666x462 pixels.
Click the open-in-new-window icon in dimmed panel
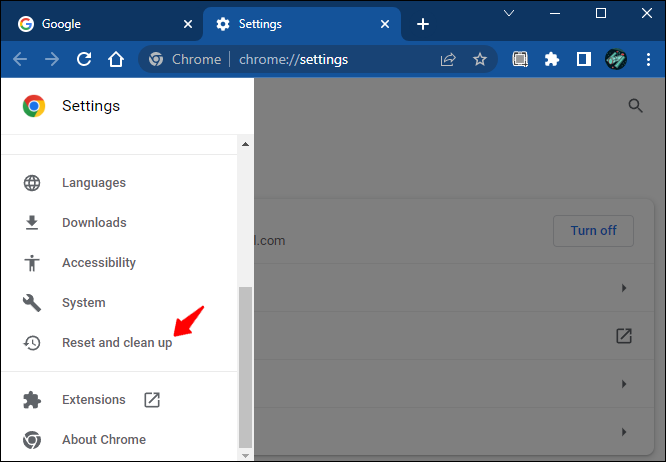pos(624,336)
